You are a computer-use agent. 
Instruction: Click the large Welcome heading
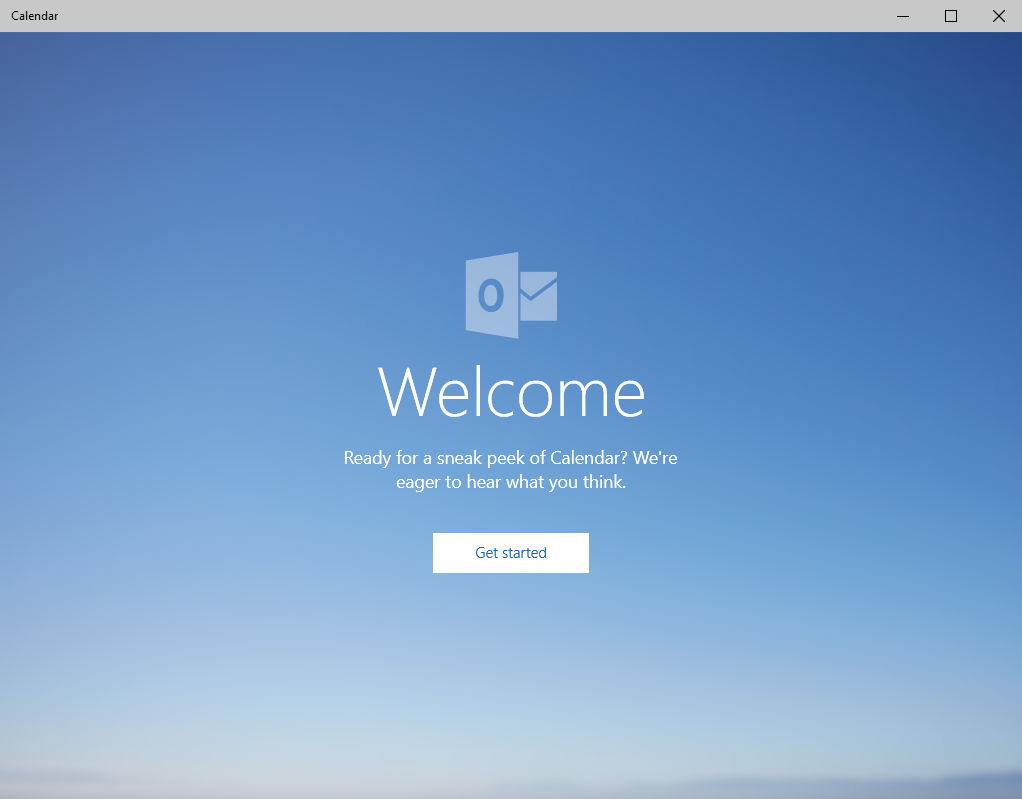point(511,392)
